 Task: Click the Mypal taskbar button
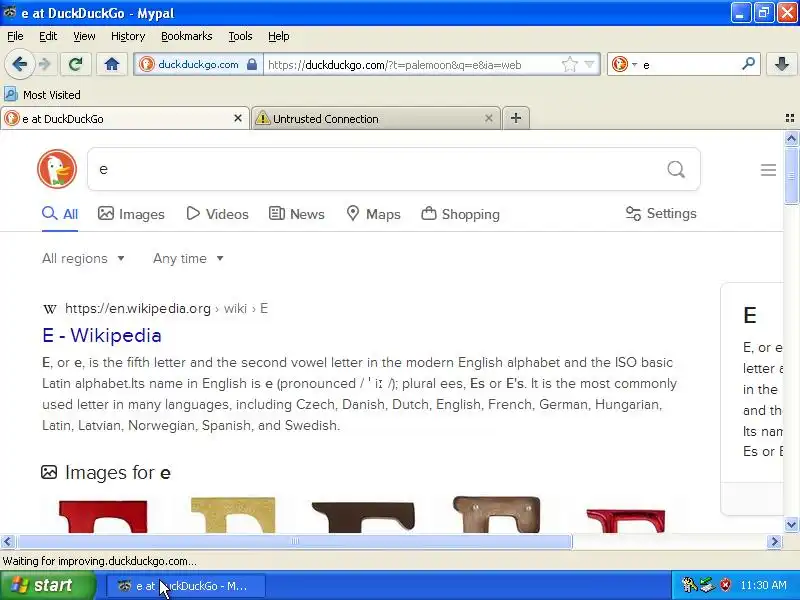point(186,586)
